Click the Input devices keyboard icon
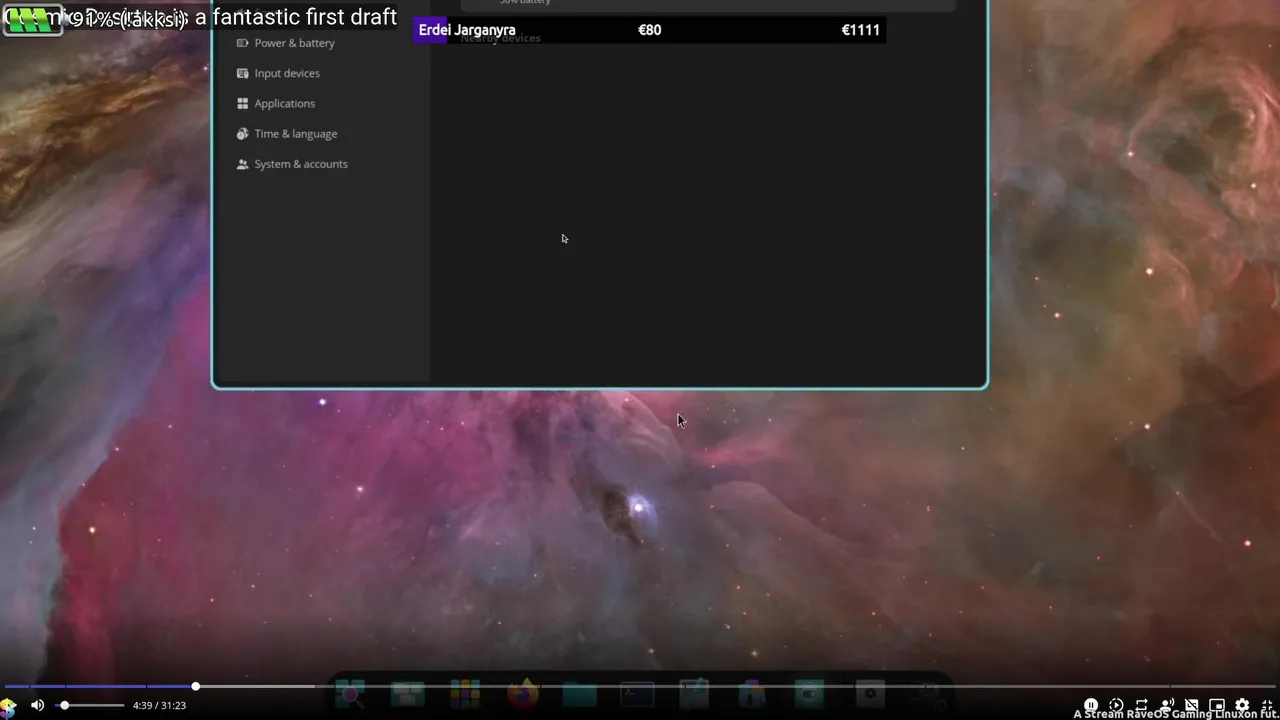Image resolution: width=1280 pixels, height=720 pixels. [242, 73]
